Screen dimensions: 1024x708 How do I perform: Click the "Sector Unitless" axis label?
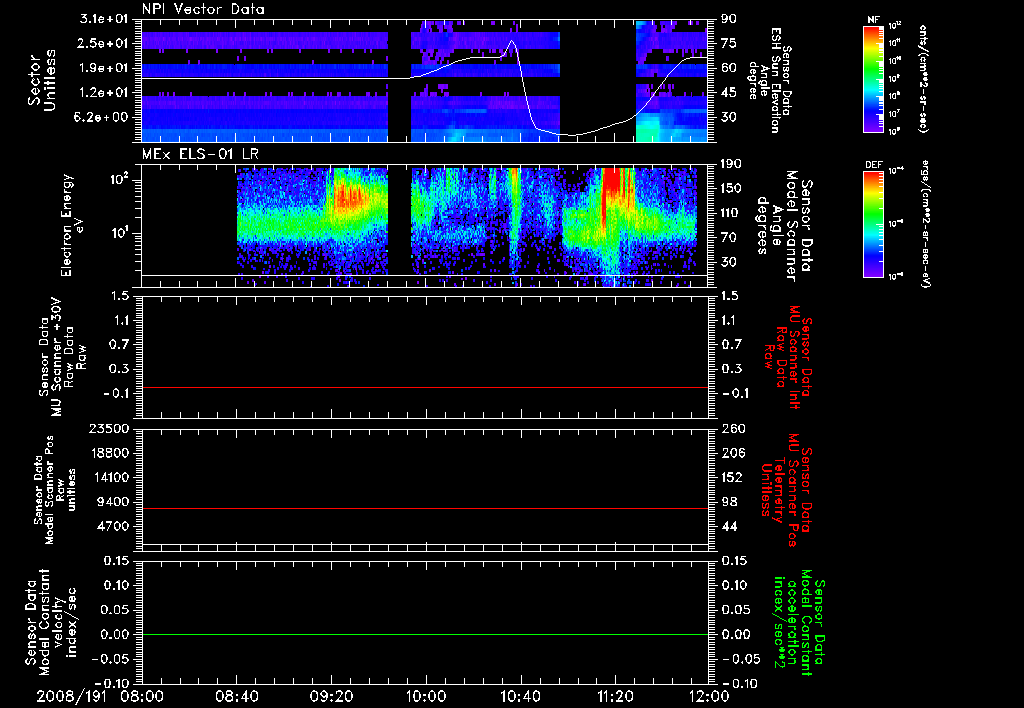[42, 80]
